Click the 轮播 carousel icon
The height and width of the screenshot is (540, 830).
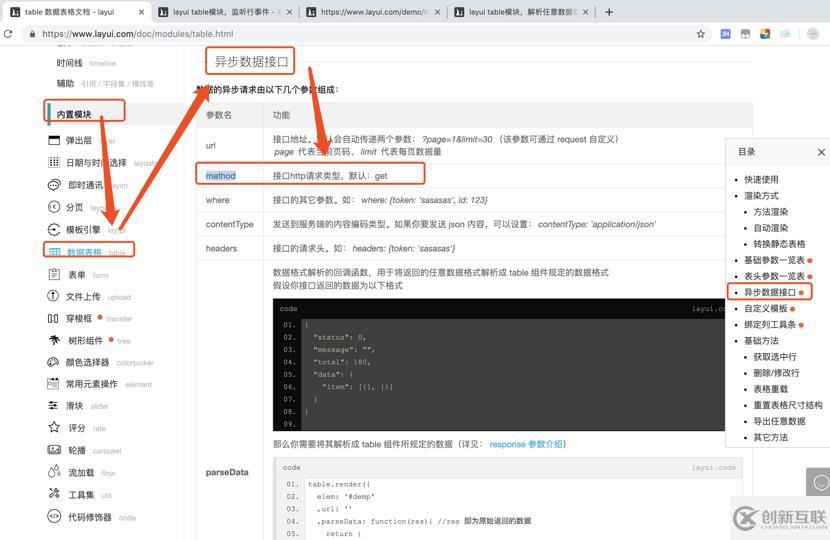pyautogui.click(x=54, y=450)
